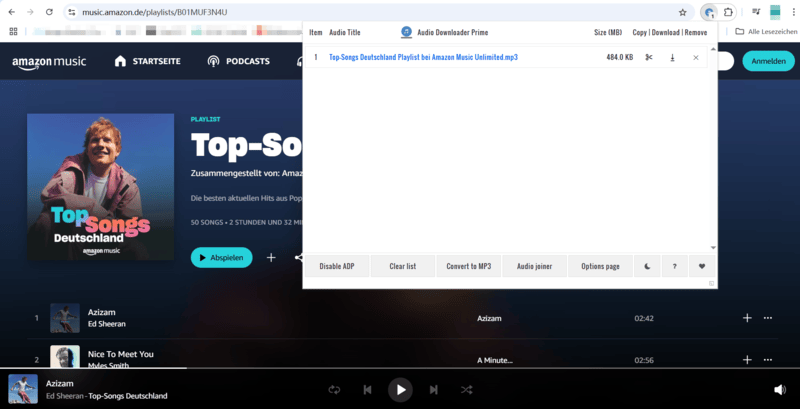Open the Alle Lesezeichen bookmarks folder
The width and height of the screenshot is (800, 409).
(x=766, y=32)
